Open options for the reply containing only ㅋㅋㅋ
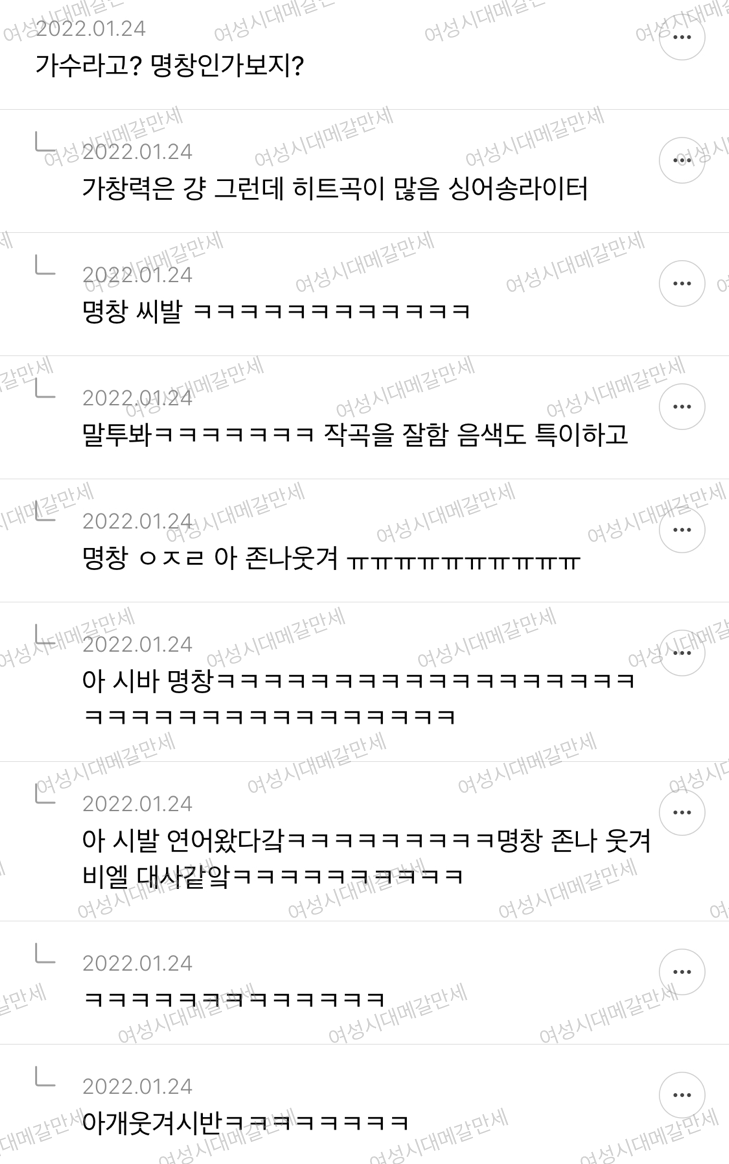 [x=681, y=972]
